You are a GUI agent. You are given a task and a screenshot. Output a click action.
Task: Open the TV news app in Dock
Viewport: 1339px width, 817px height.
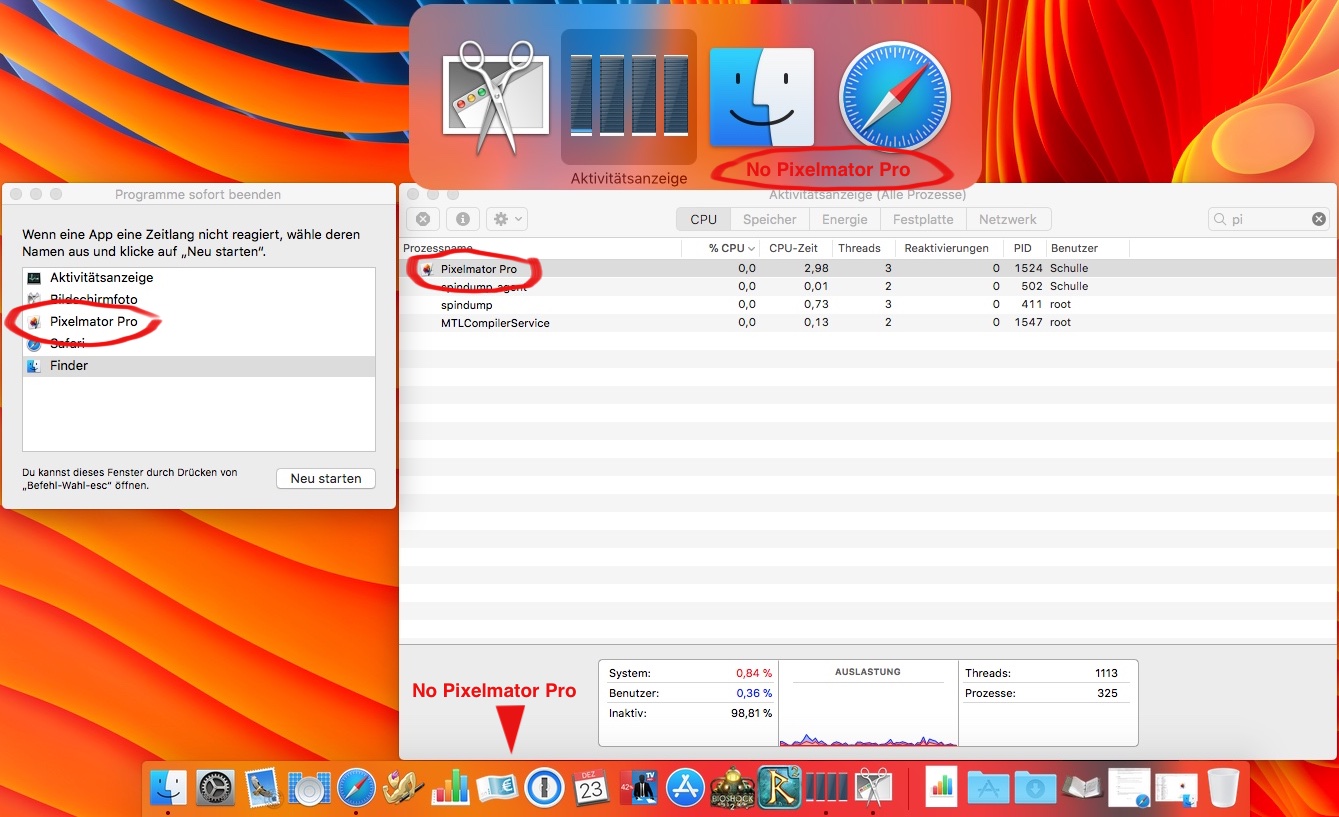click(638, 788)
